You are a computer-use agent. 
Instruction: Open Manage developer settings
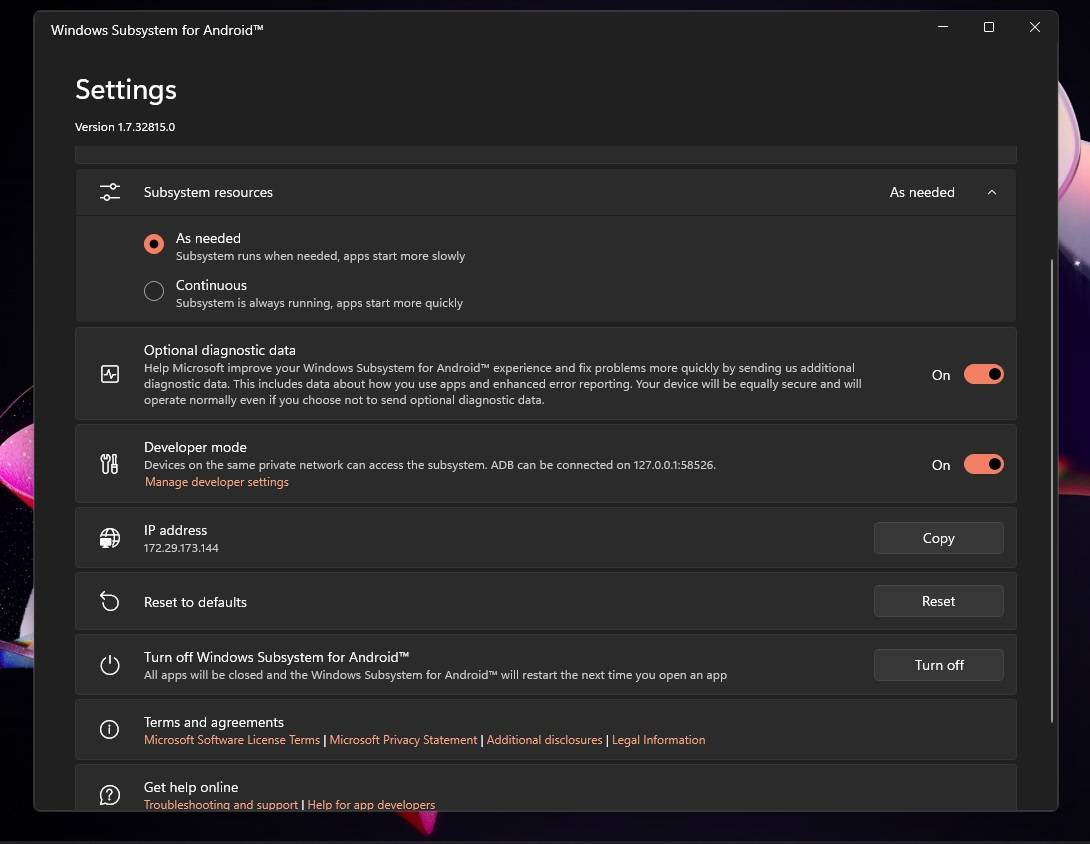click(216, 481)
